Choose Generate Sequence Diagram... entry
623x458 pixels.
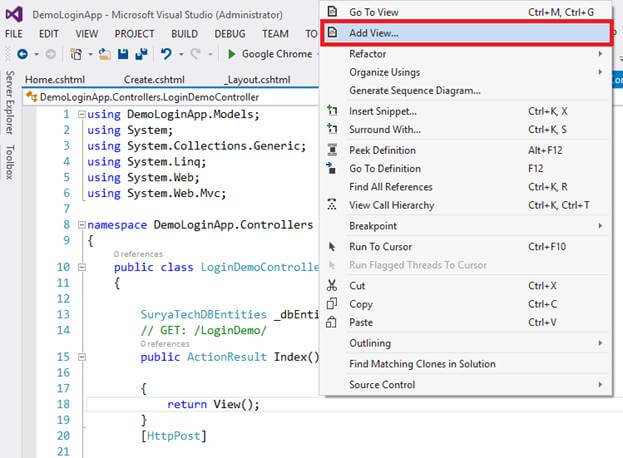coord(466,91)
